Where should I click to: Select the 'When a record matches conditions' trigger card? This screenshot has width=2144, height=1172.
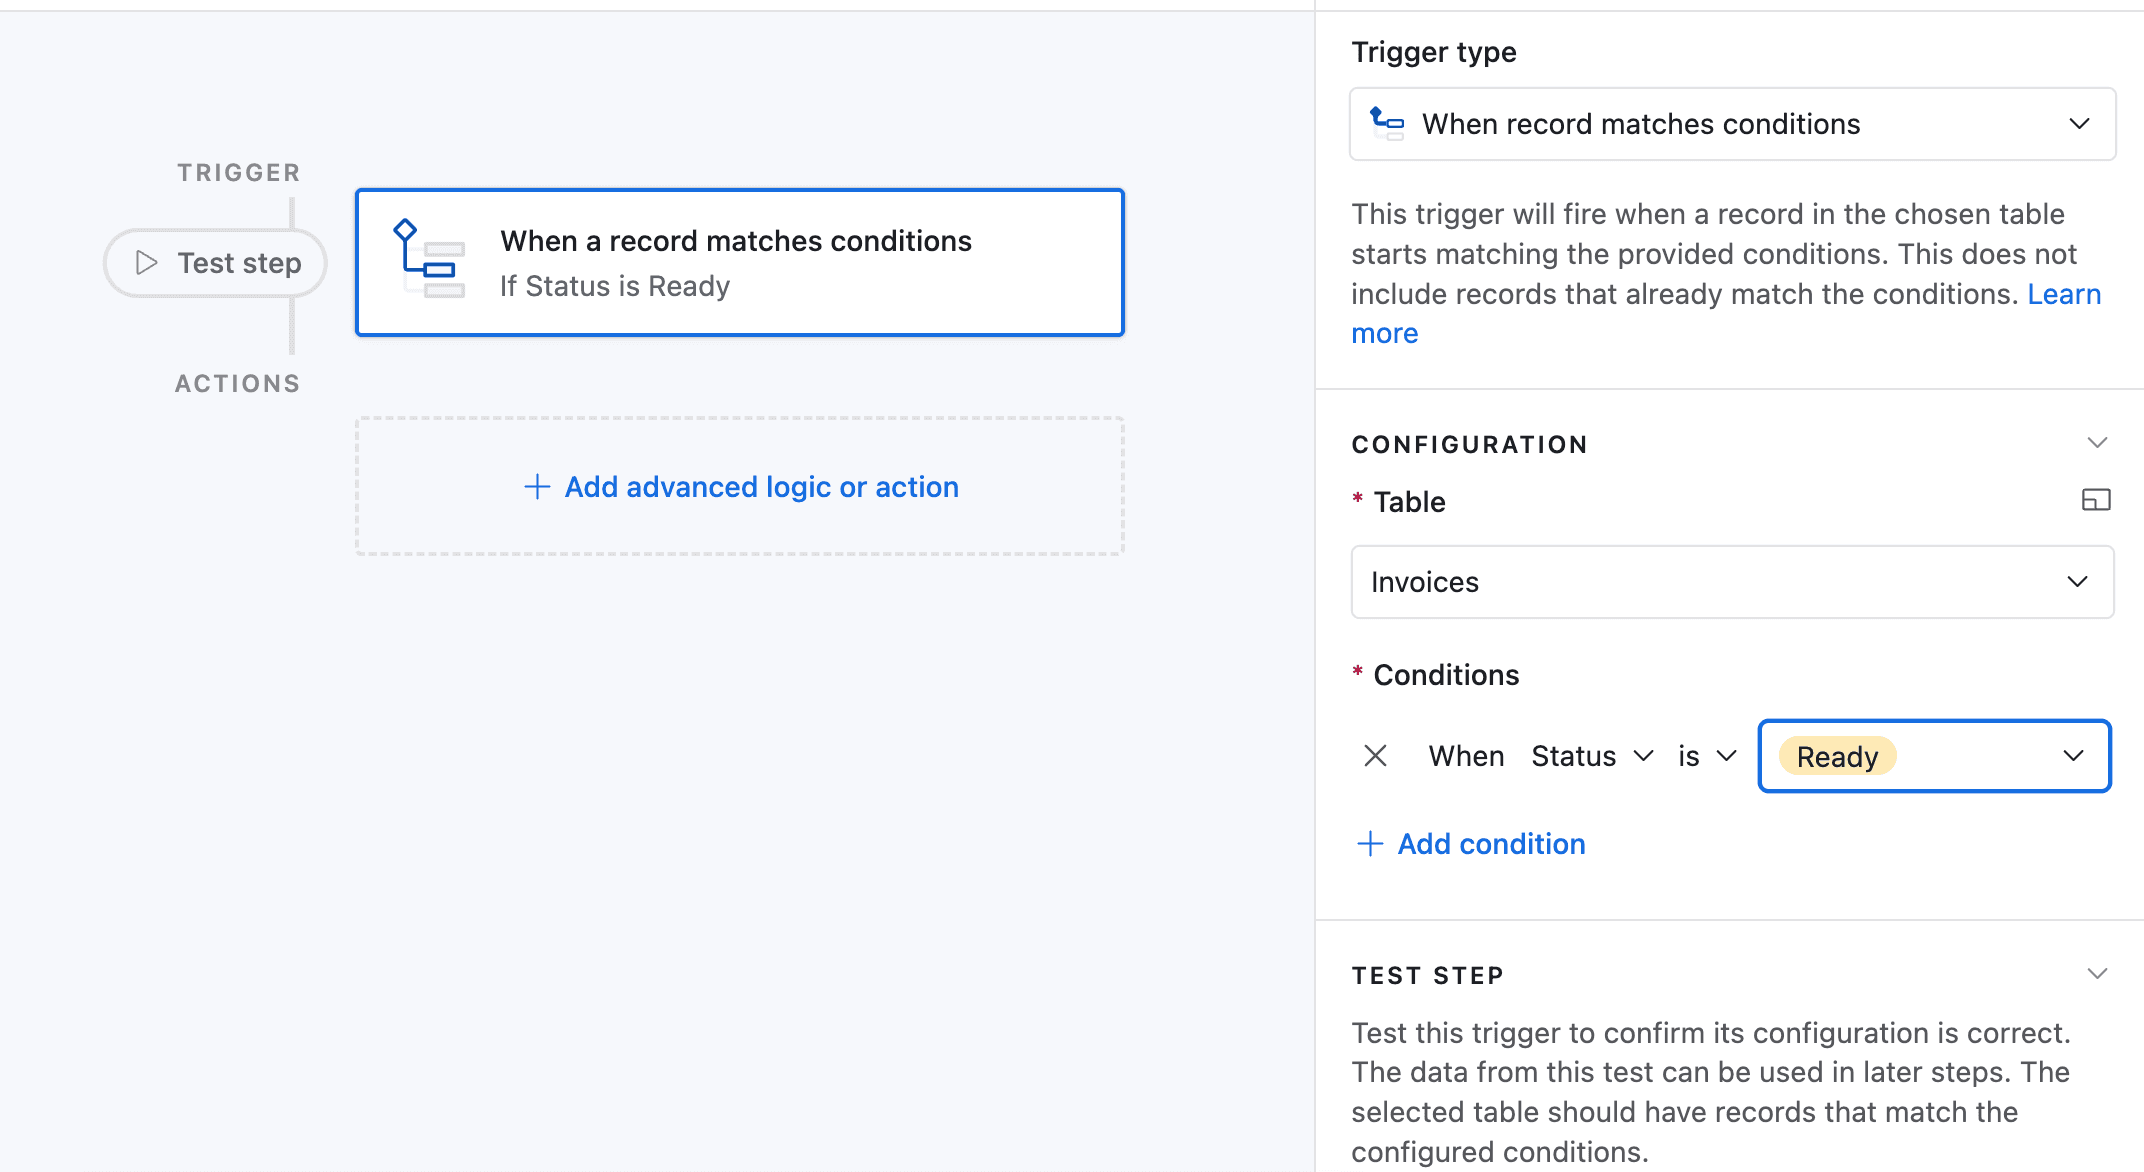(740, 262)
